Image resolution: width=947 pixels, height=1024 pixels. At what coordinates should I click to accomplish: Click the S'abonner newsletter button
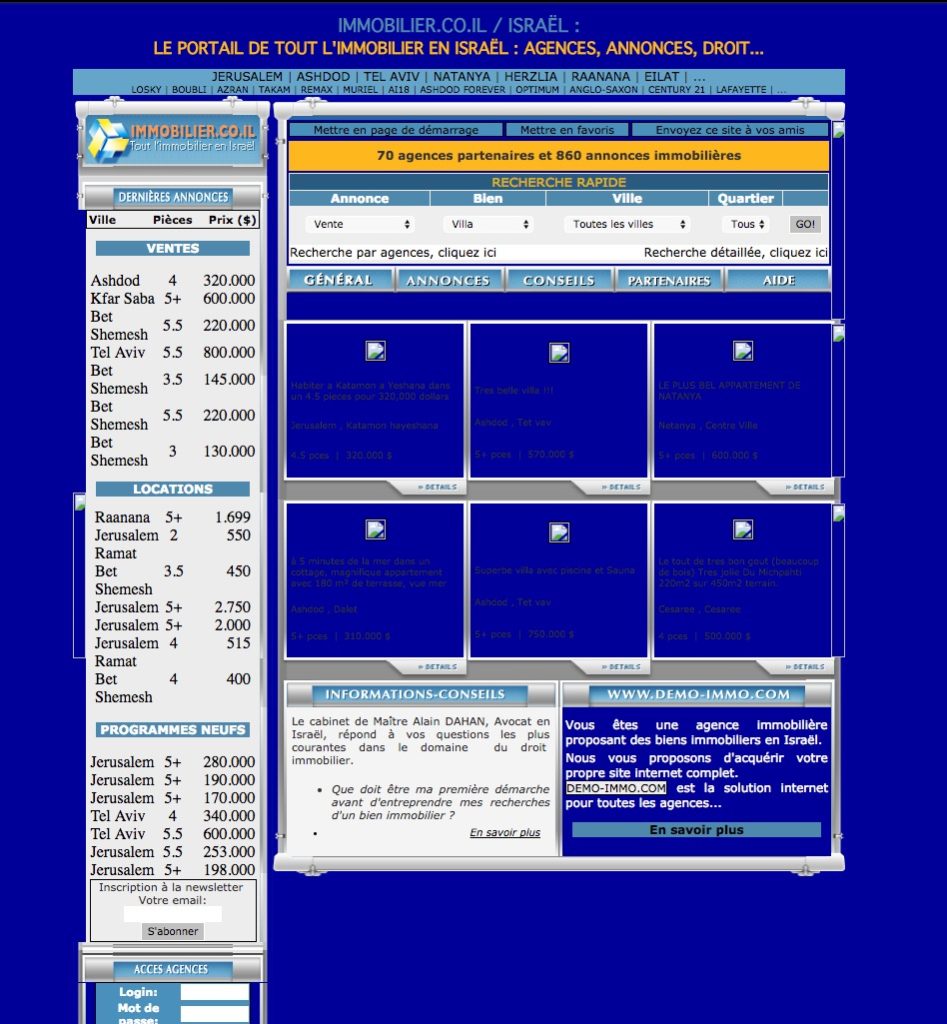coord(173,932)
